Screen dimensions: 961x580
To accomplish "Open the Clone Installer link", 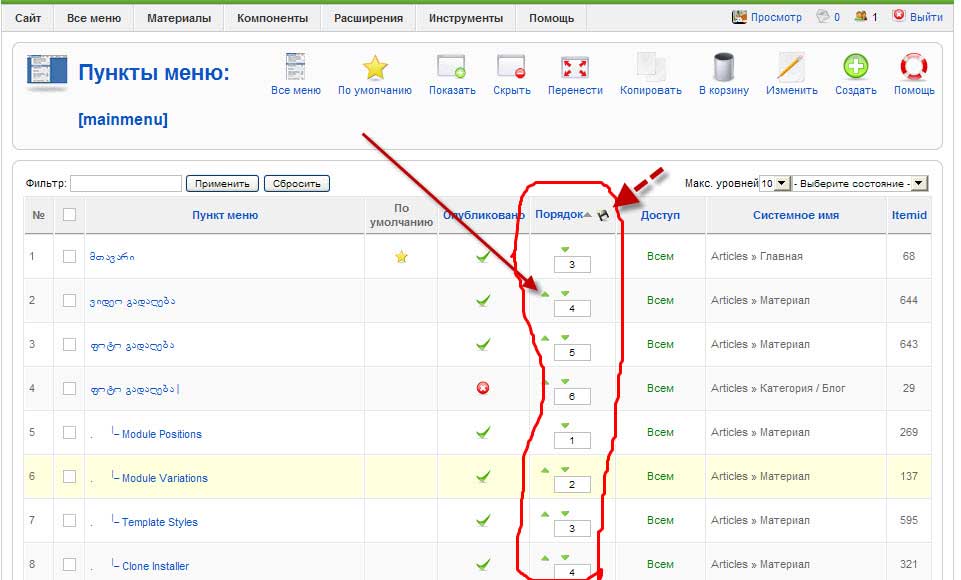I will pos(156,567).
